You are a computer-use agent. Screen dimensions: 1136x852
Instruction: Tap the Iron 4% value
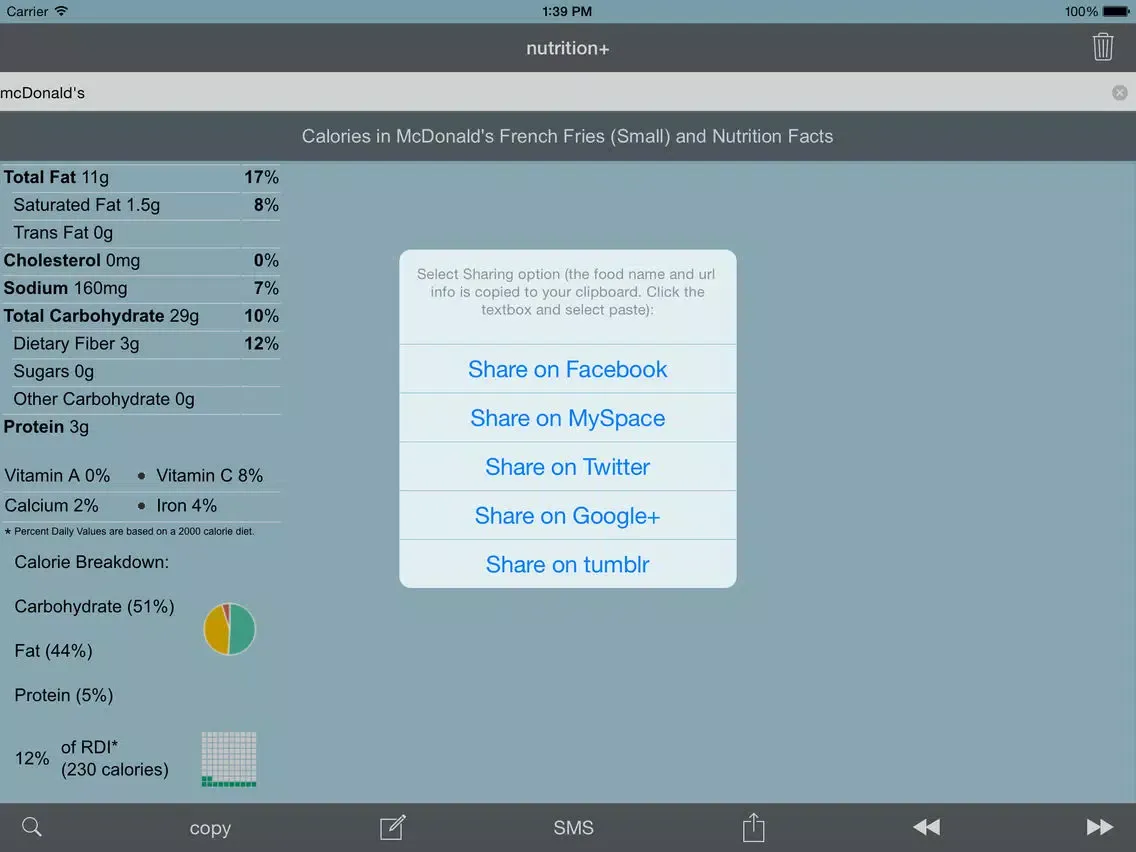coord(186,505)
